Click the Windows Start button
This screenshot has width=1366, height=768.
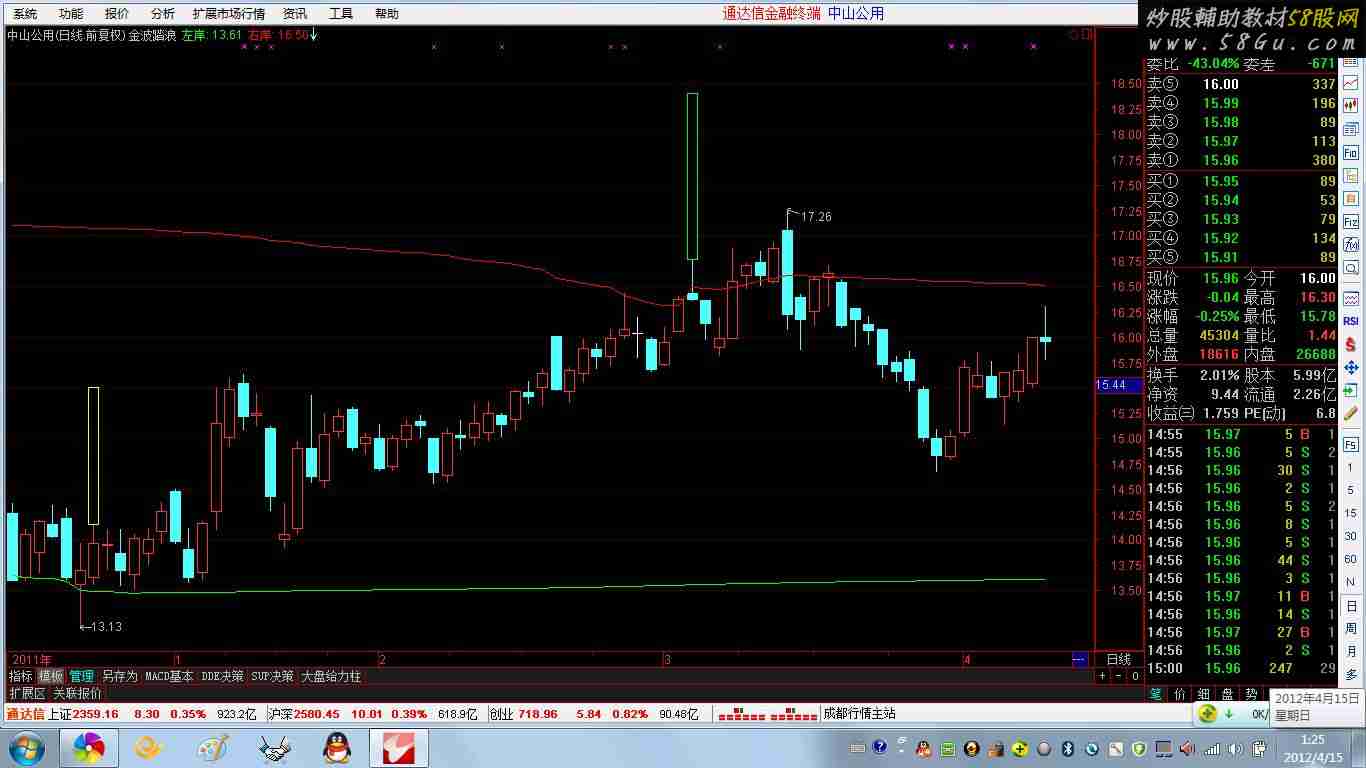point(25,747)
